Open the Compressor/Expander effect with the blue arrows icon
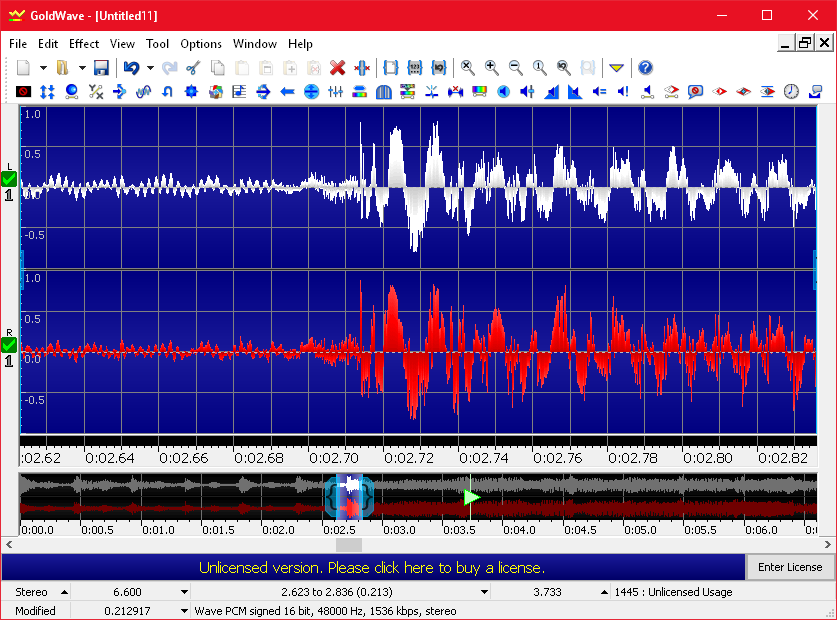The width and height of the screenshot is (837, 620). coord(48,92)
